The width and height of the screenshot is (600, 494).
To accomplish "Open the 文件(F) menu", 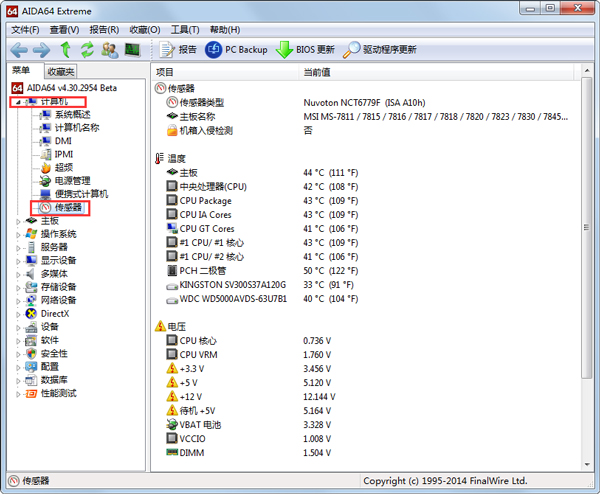I will coord(25,30).
